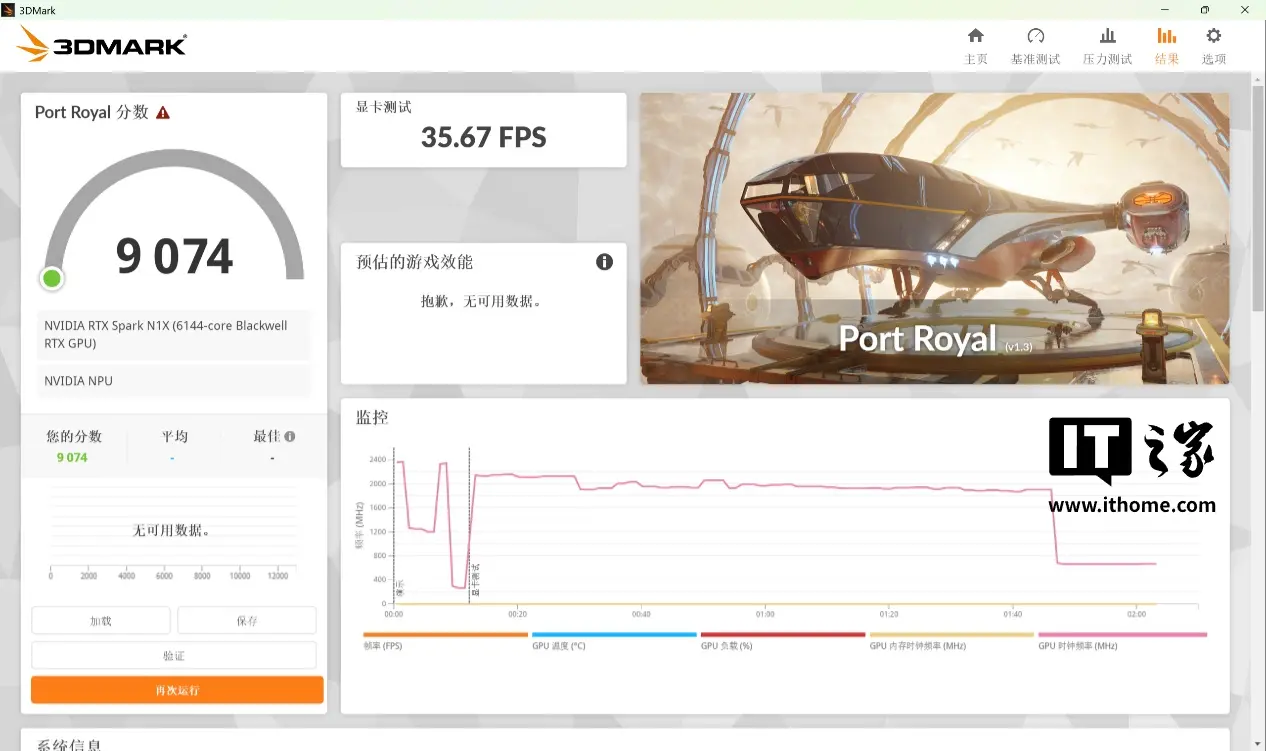The image size is (1266, 751).
Task: Click the warning triangle beside Port Royal 分数
Action: point(163,113)
